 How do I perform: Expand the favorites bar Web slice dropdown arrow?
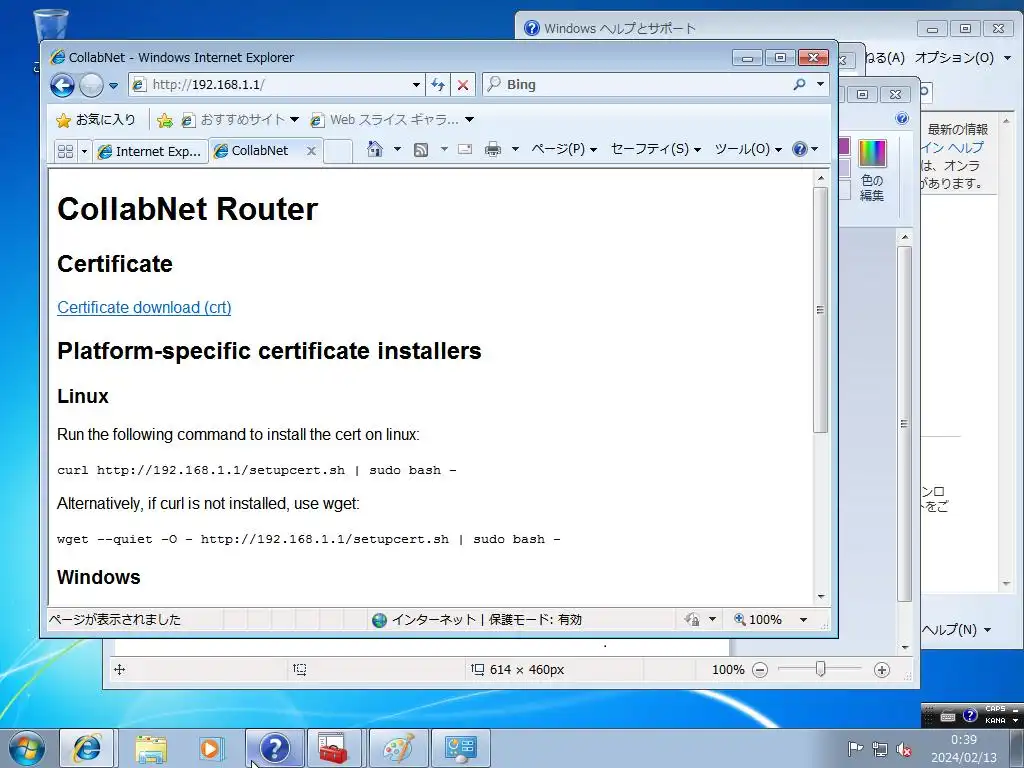pyautogui.click(x=470, y=120)
